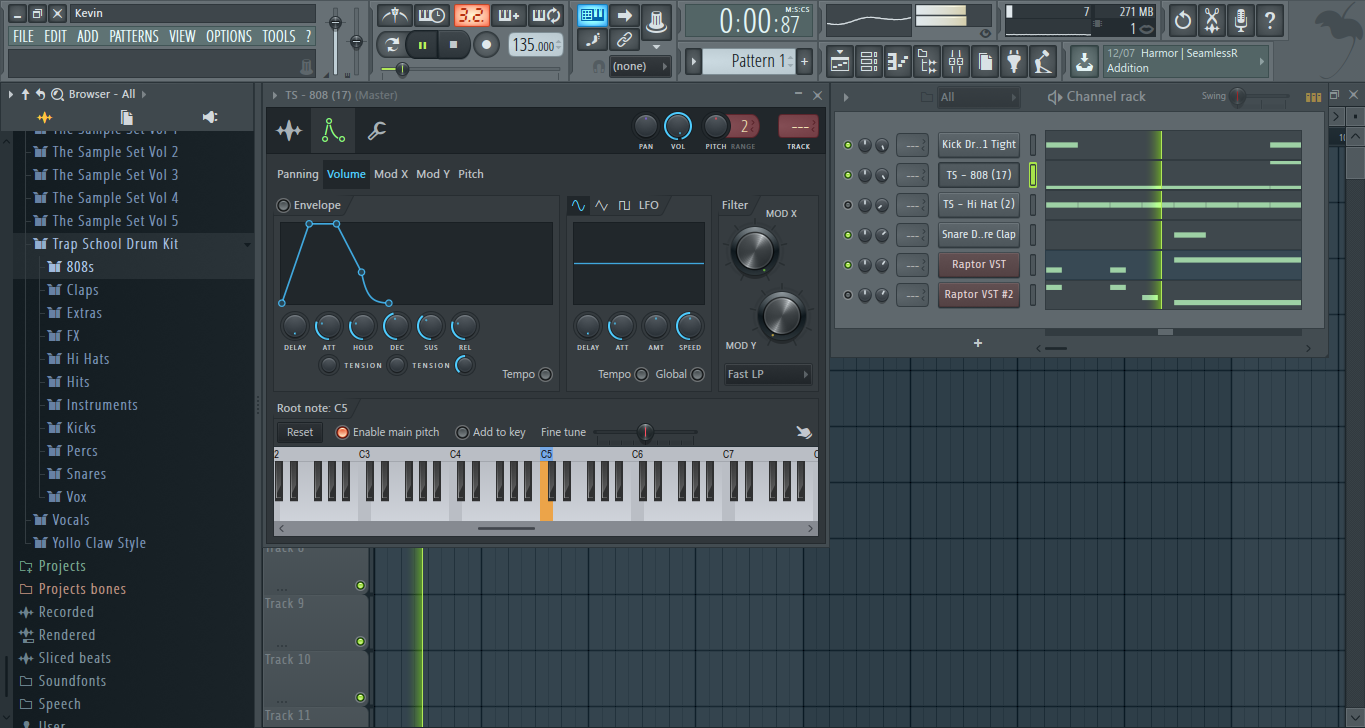The image size is (1365, 728).
Task: Open the envelope instrument settings tab icon
Action: [x=333, y=130]
